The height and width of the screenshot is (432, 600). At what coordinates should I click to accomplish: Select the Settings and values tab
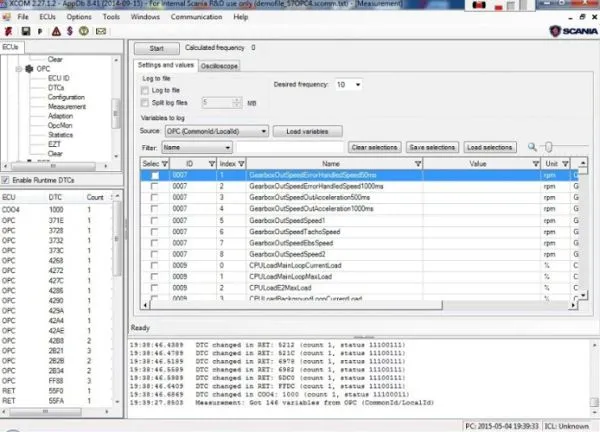[166, 65]
